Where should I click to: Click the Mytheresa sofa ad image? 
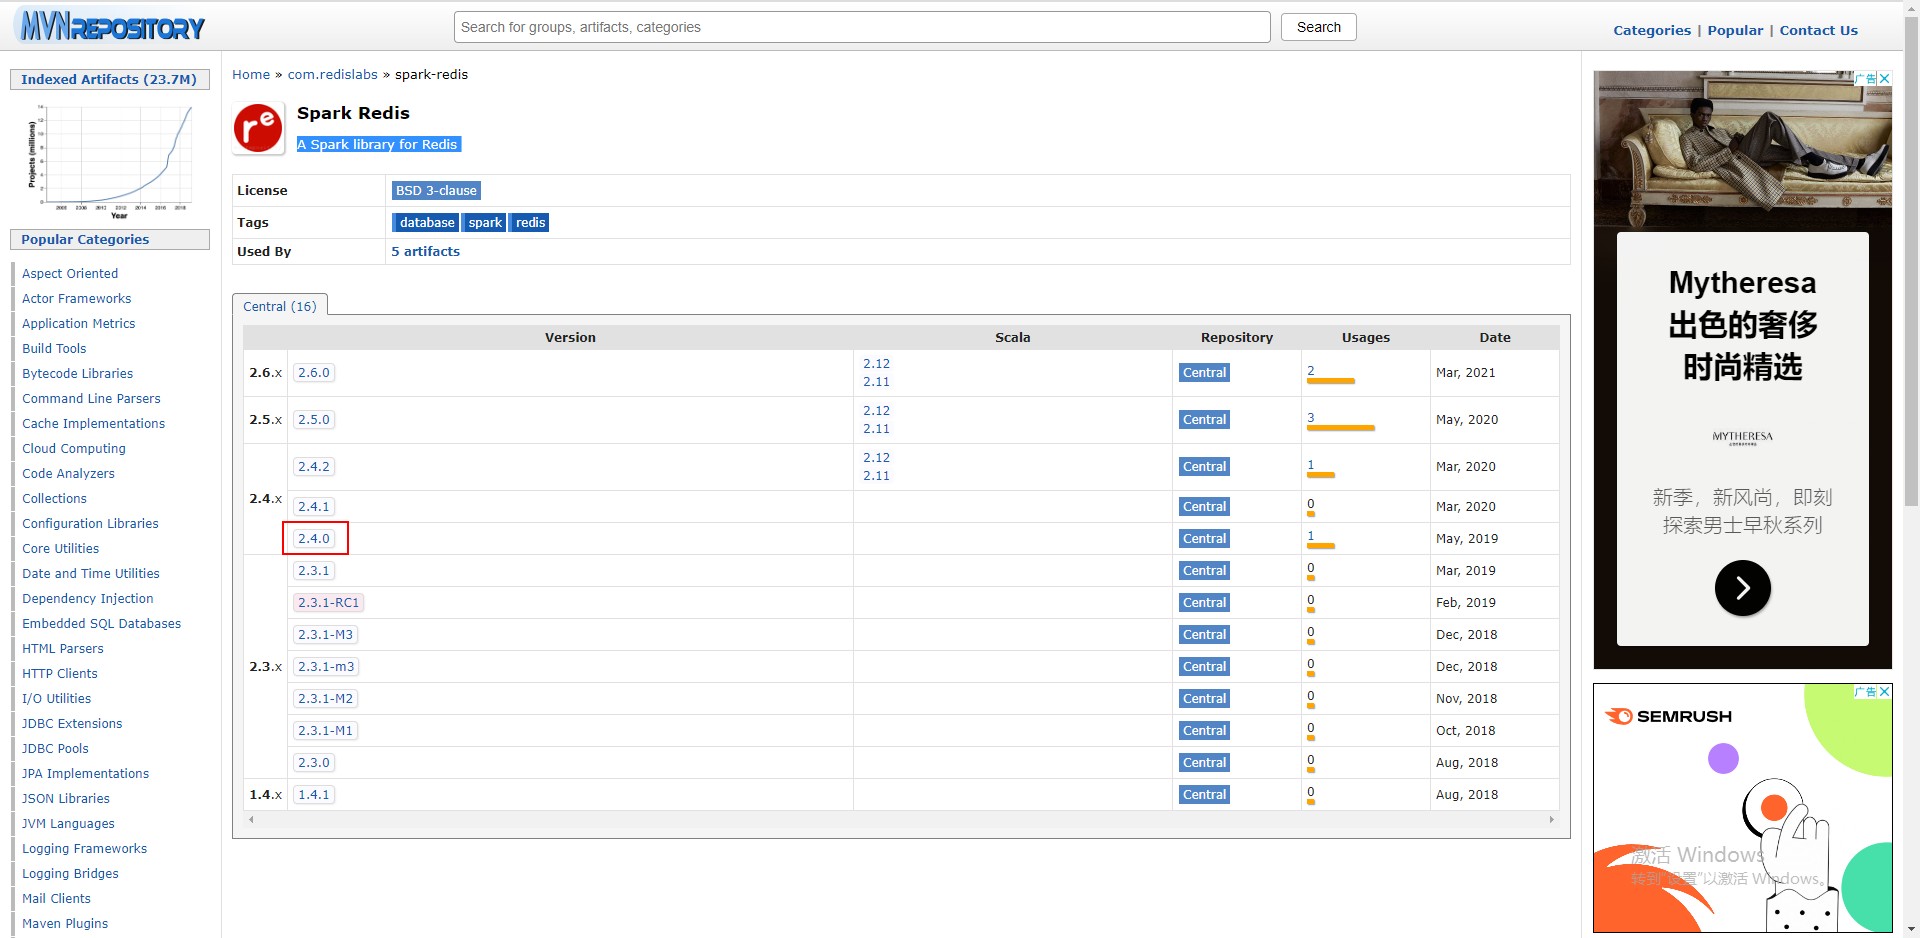(x=1742, y=150)
